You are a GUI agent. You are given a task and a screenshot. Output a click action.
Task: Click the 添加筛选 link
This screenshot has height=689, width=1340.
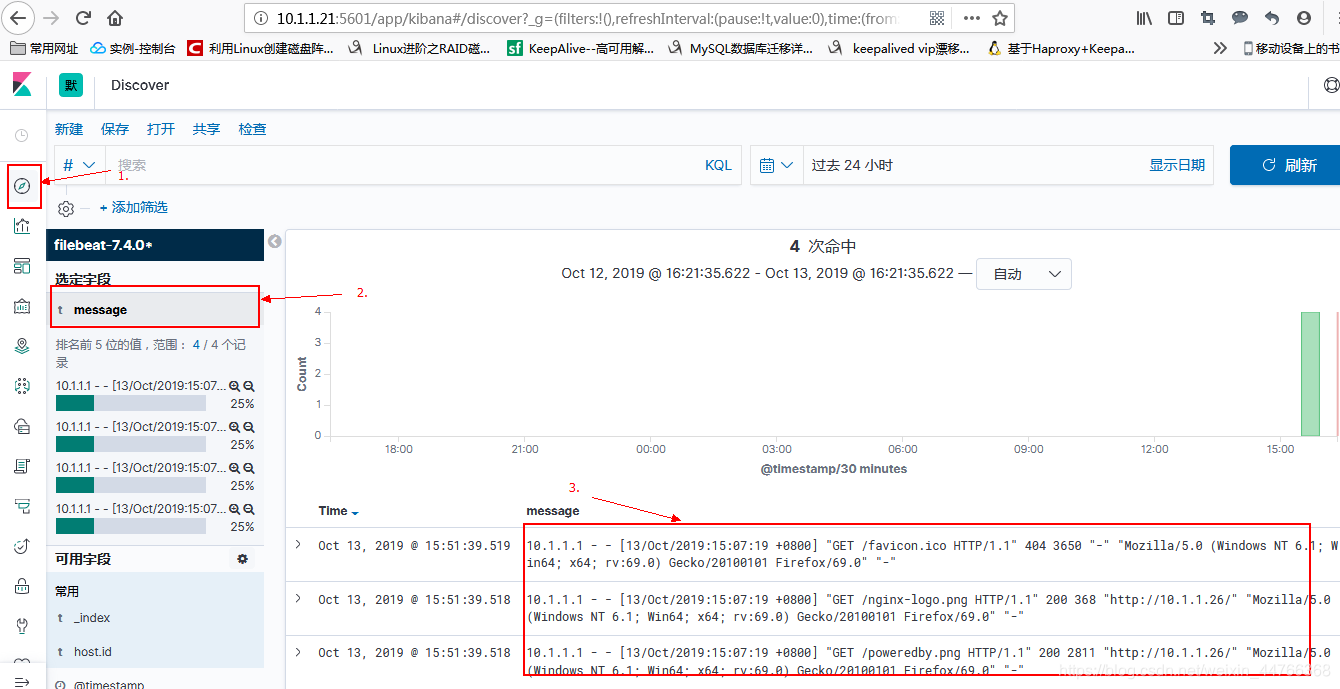(x=134, y=208)
